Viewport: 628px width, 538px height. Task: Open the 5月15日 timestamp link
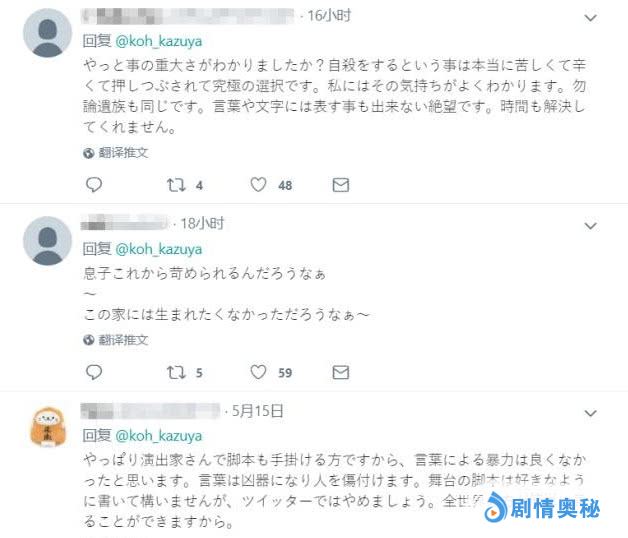point(257,410)
